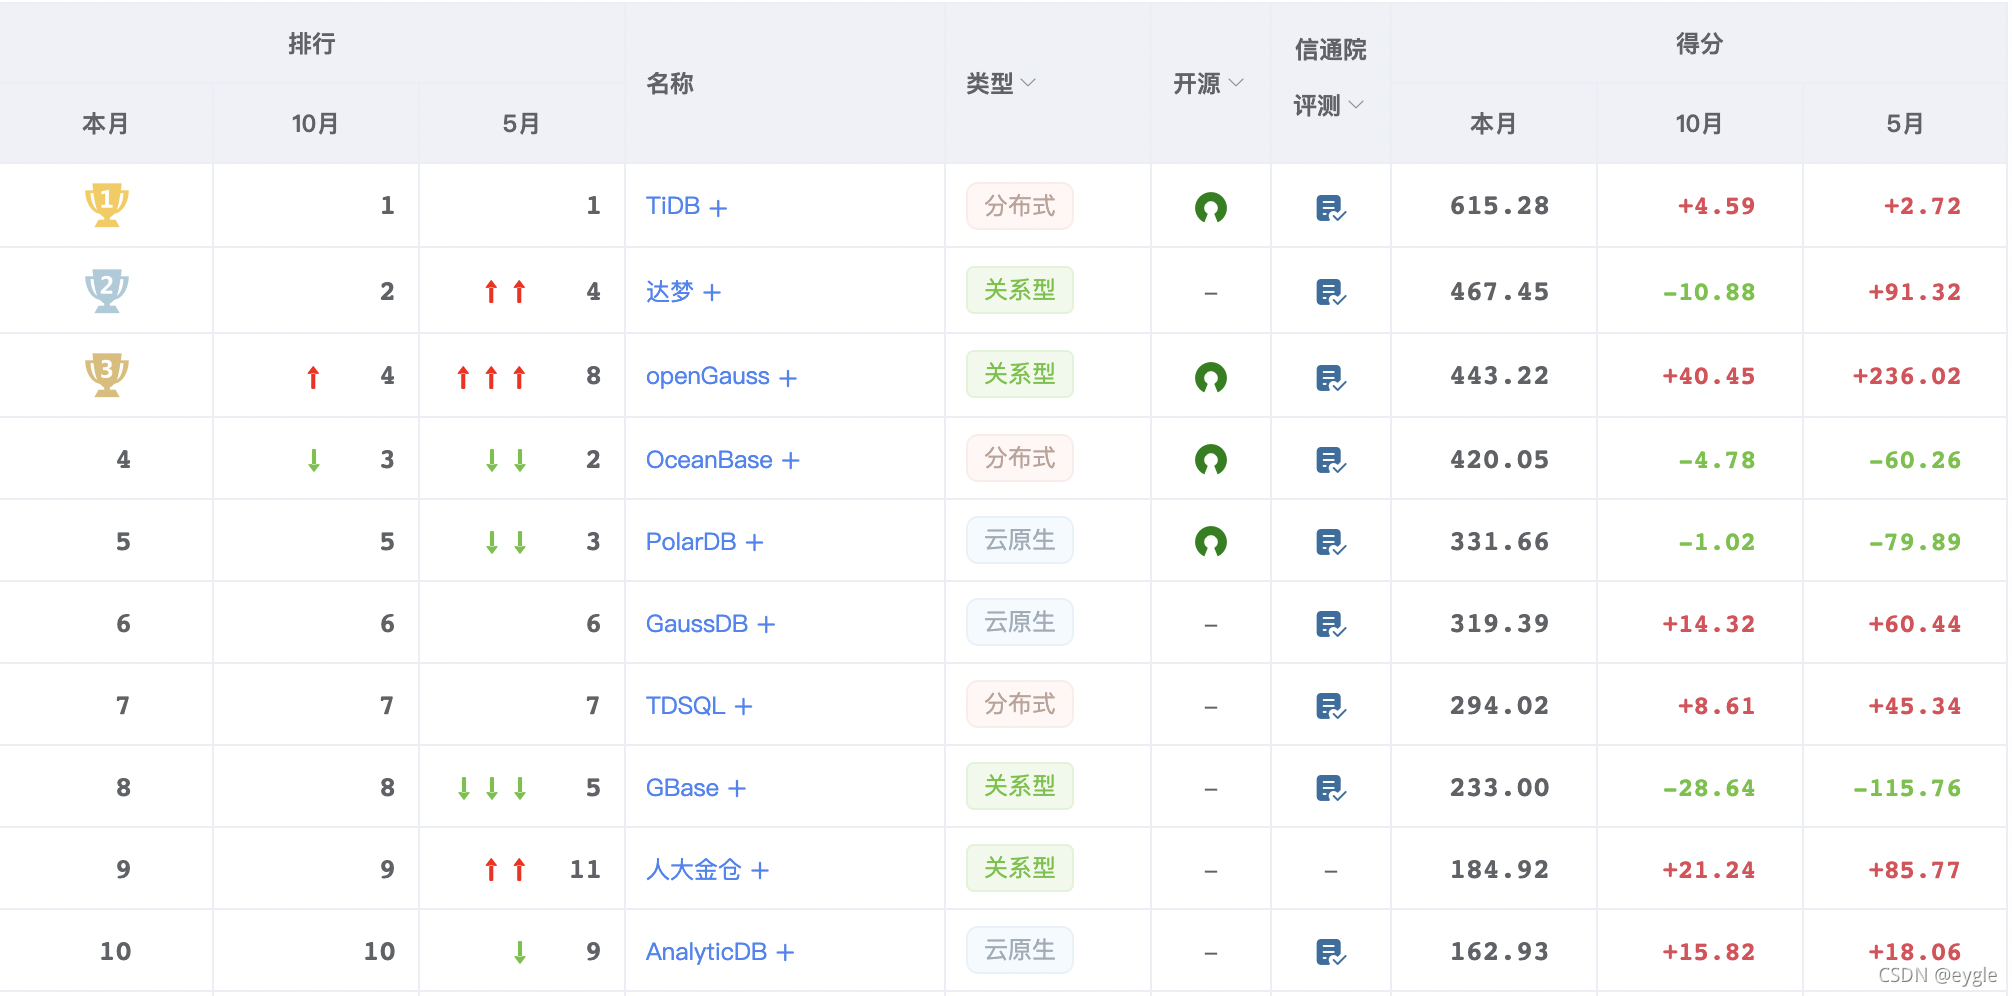Click the evaluation certificate icon for GaussDB
2012x996 pixels.
tap(1330, 625)
